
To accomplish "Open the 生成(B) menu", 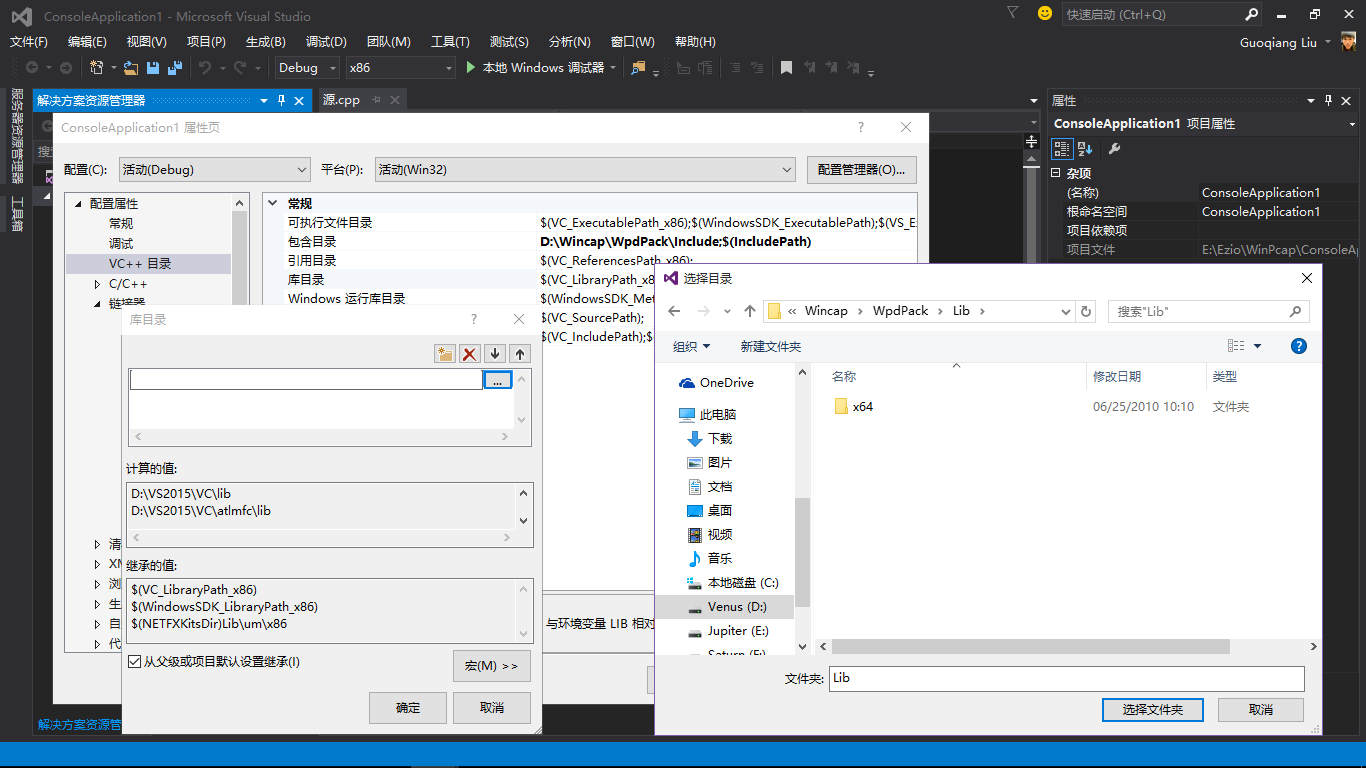I will pos(266,41).
